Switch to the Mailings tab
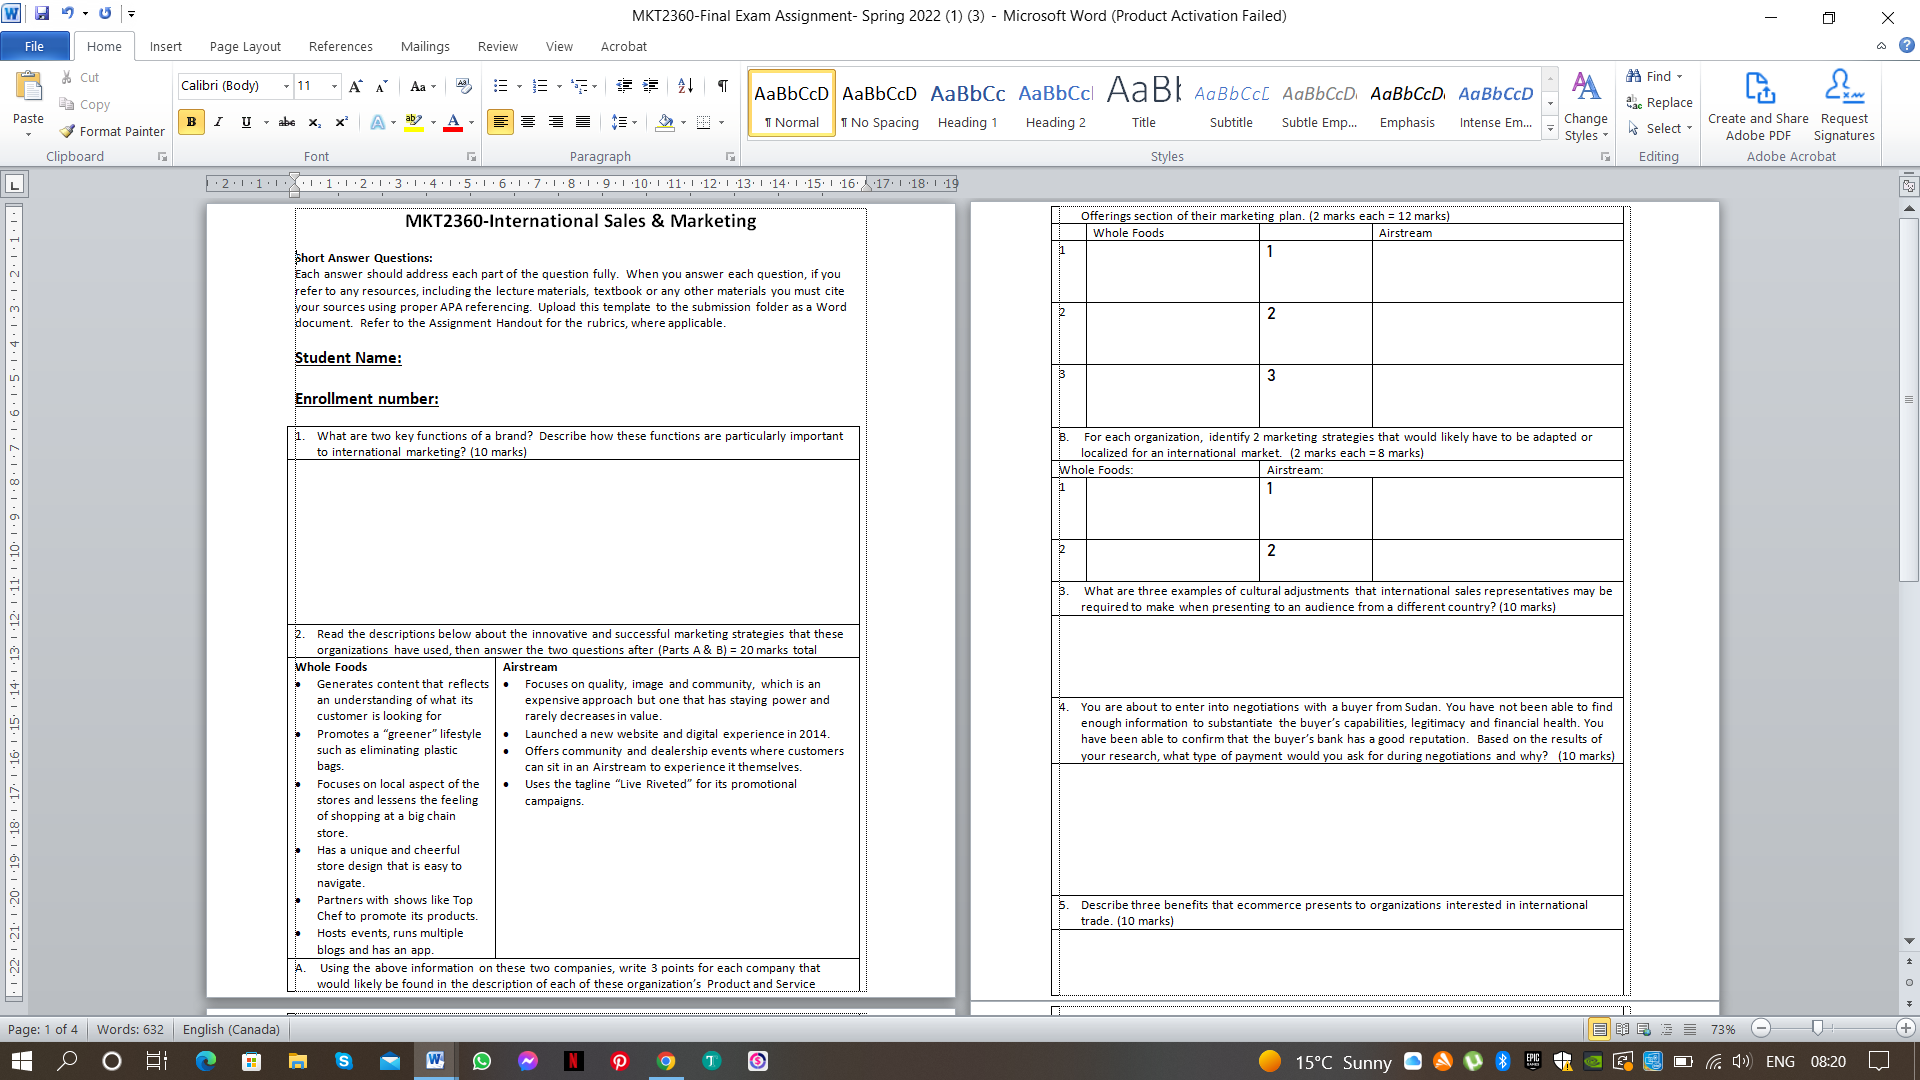 (425, 46)
